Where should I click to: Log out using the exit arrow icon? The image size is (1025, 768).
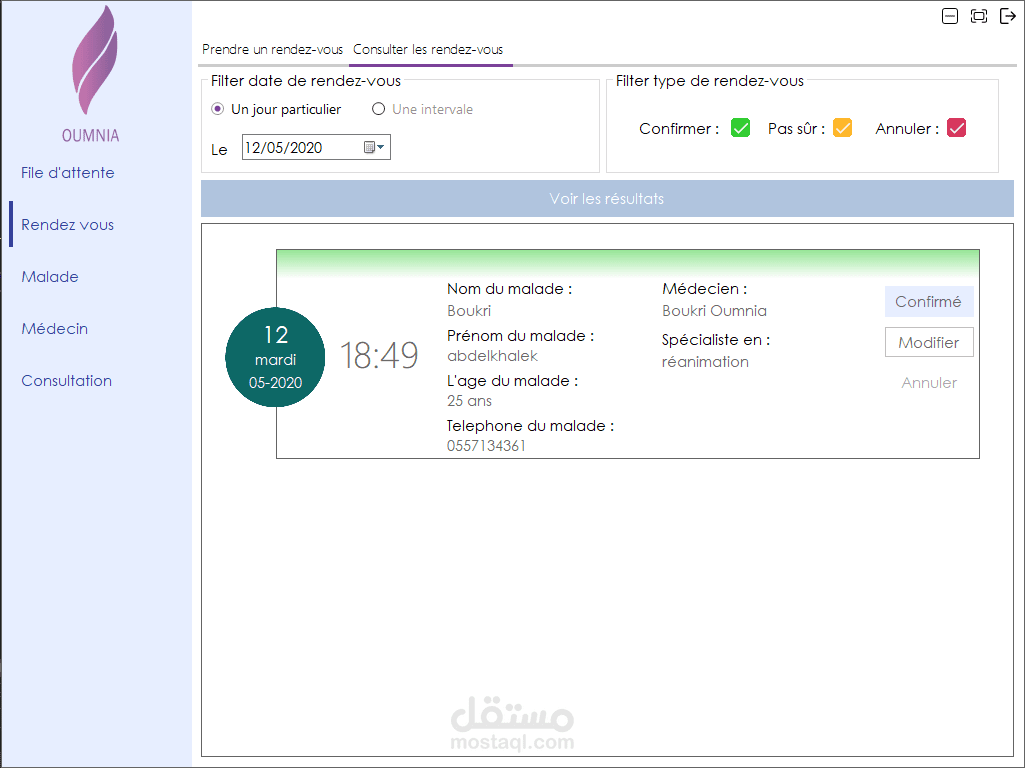coord(1007,16)
